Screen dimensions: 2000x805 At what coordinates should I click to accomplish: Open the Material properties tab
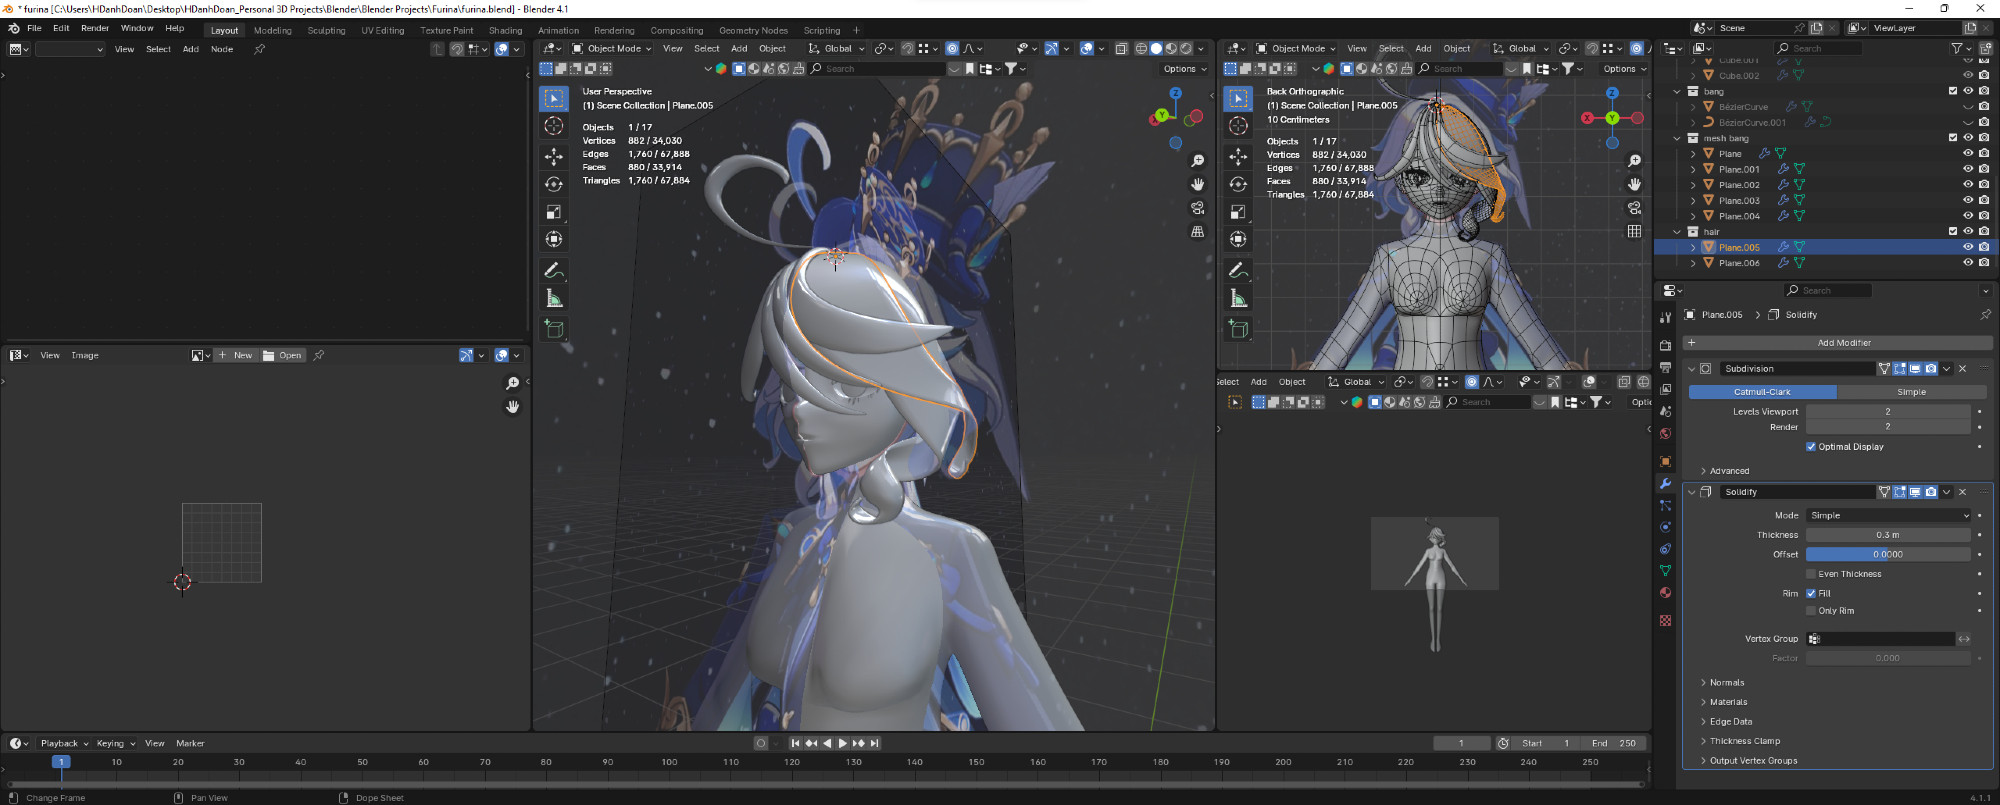1665,592
